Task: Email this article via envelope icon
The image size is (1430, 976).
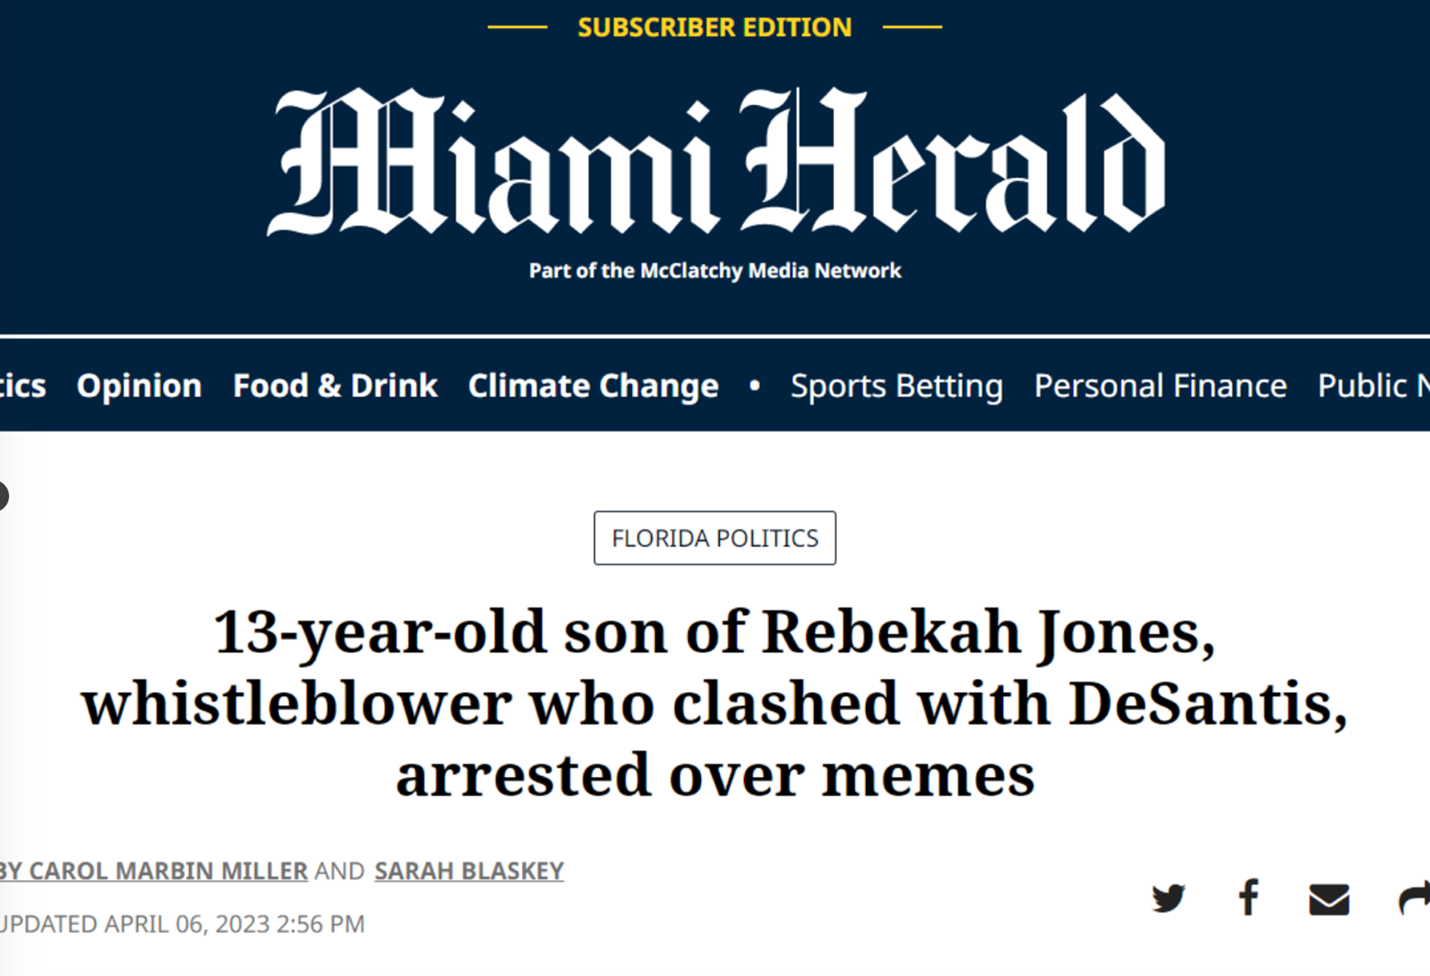Action: coord(1329,899)
